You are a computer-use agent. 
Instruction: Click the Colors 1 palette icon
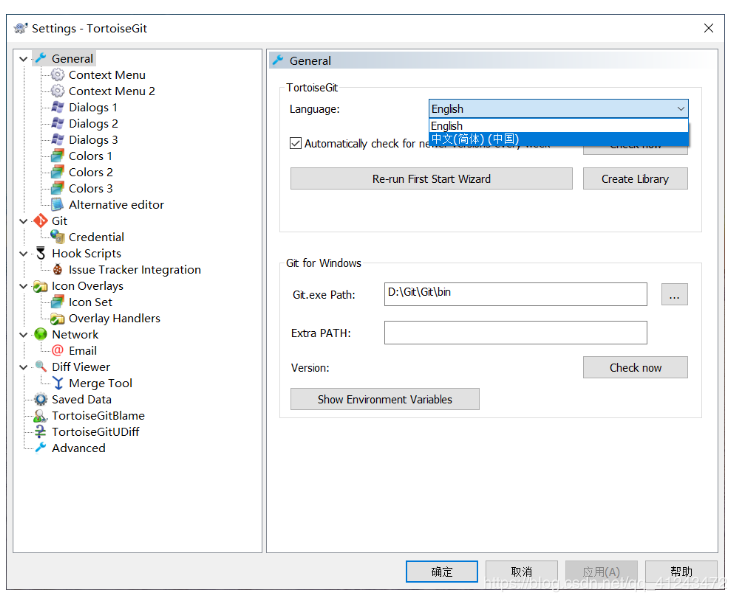click(x=57, y=156)
